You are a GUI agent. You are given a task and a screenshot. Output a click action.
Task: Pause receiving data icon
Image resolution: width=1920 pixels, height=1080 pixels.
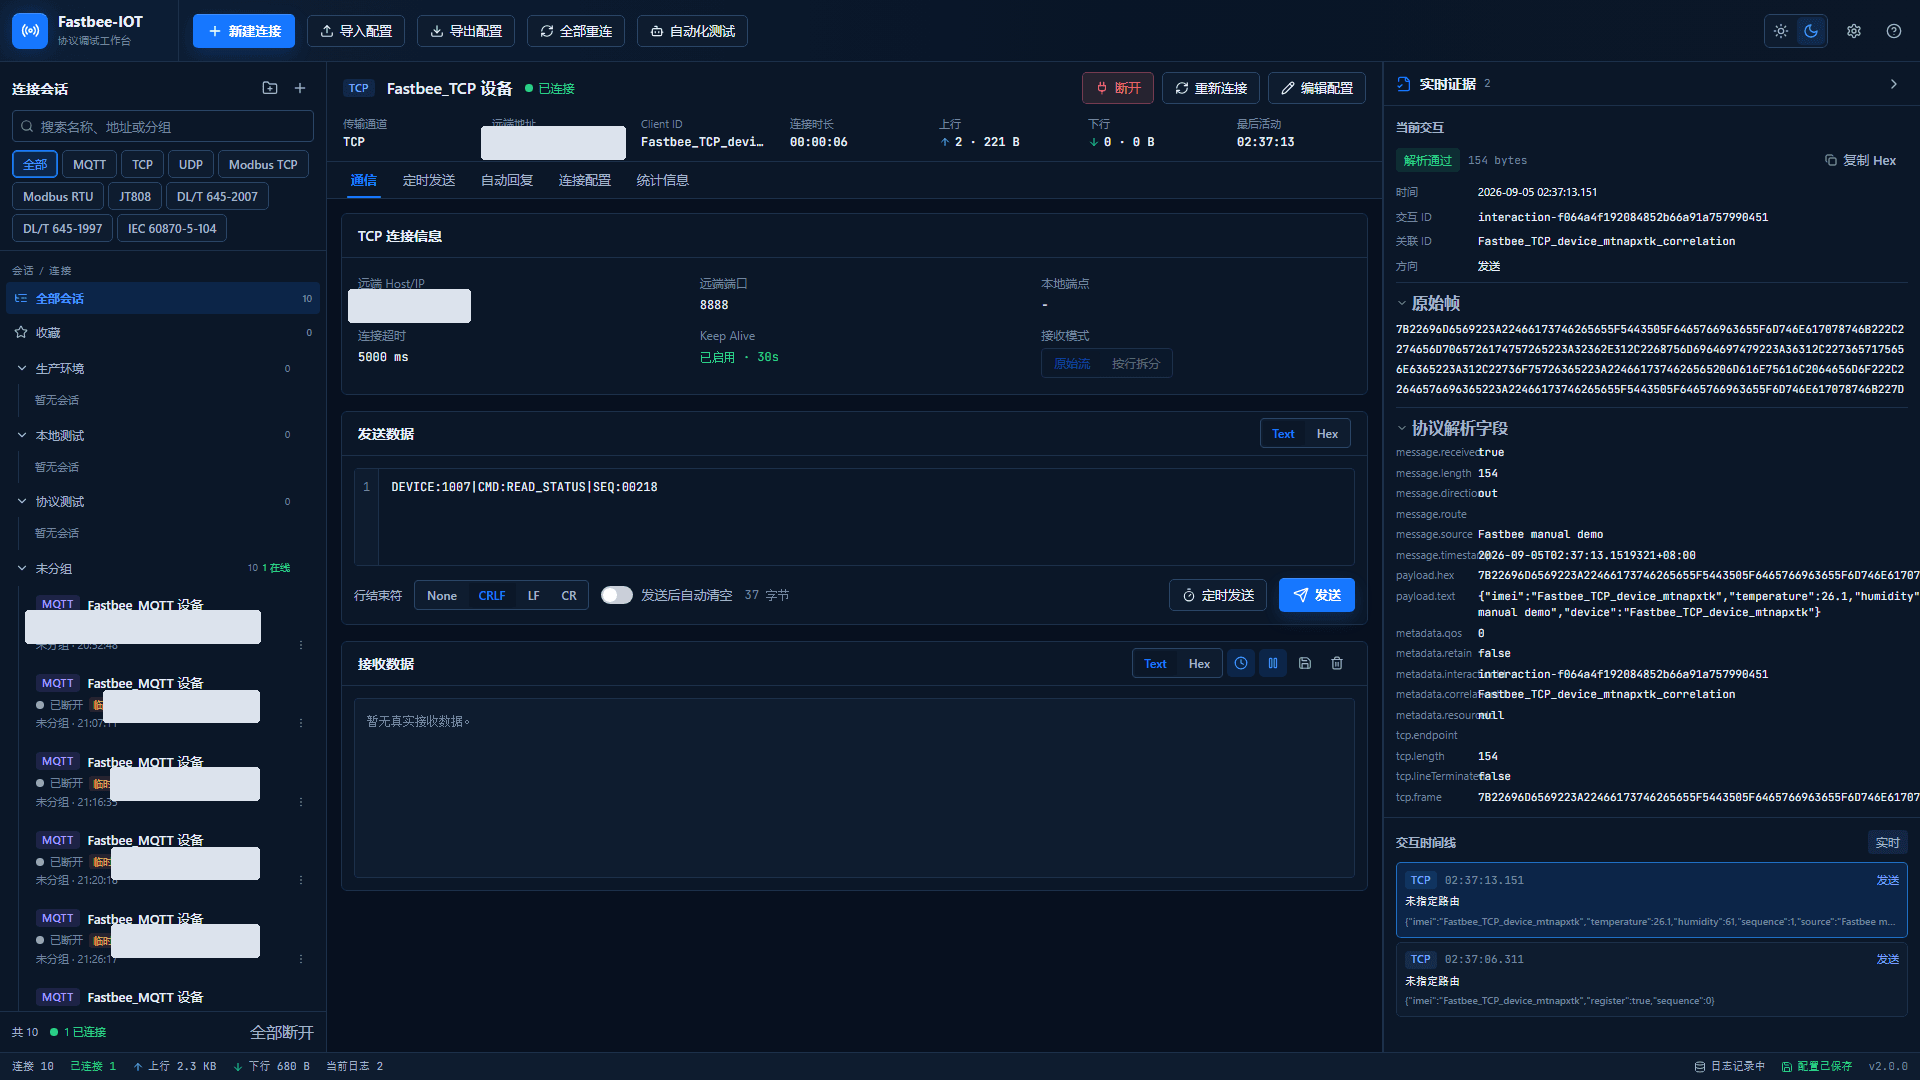[x=1273, y=663]
